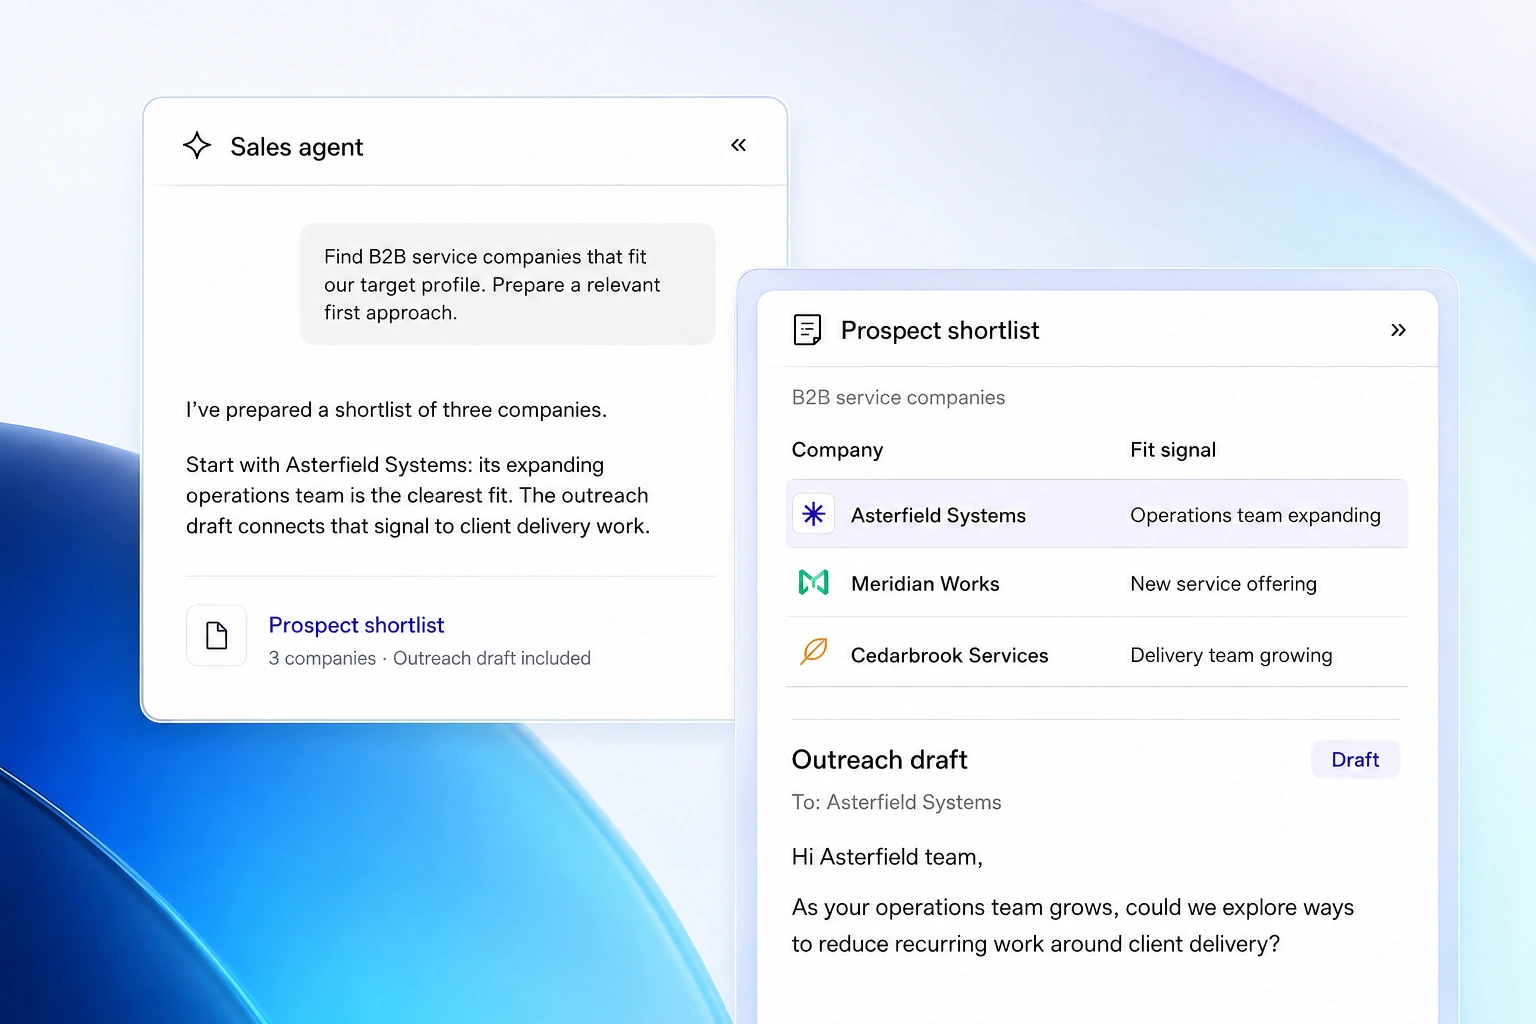This screenshot has height=1024, width=1536.
Task: Select the Cedarbrook Services company name
Action: 949,655
